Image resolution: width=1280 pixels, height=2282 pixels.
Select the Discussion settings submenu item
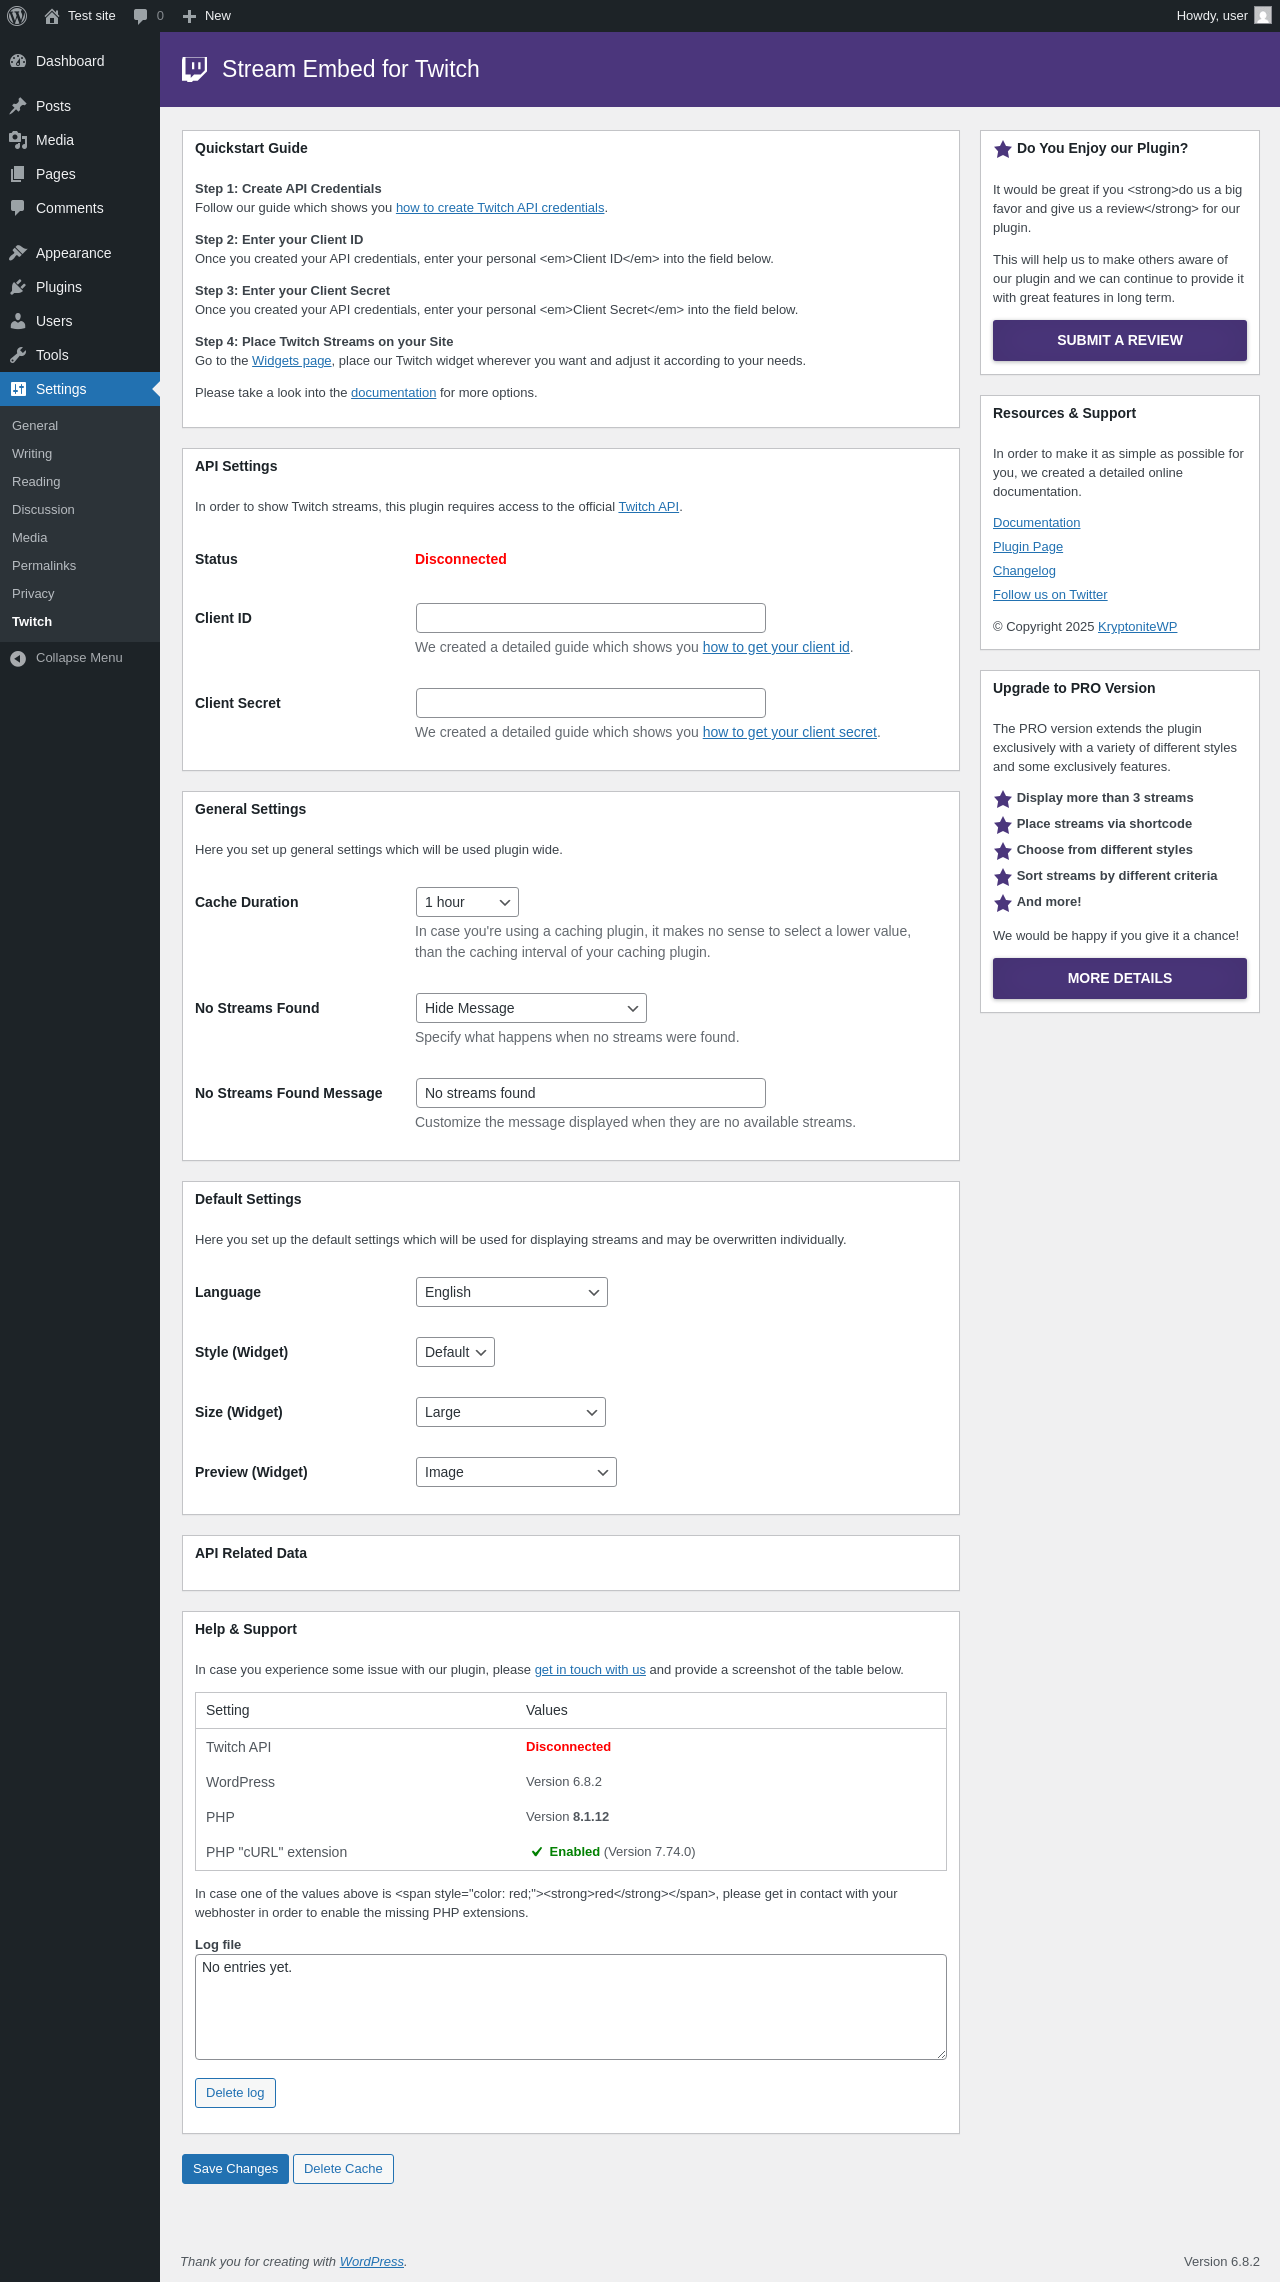click(43, 510)
